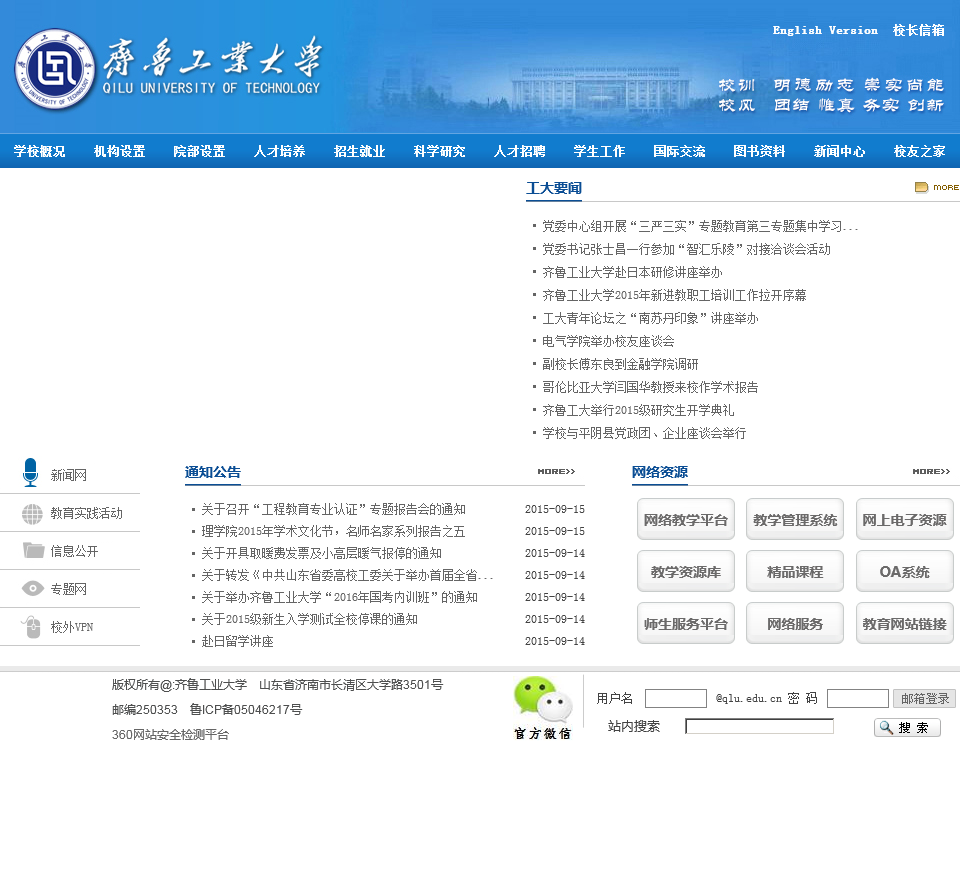The height and width of the screenshot is (873, 960).
Task: Click the mouse icon beside 校外VPN
Action: pyautogui.click(x=31, y=626)
